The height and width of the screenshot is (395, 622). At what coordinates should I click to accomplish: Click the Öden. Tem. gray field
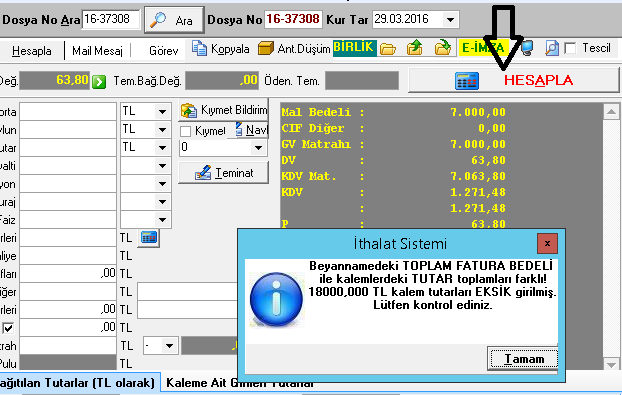tap(362, 81)
